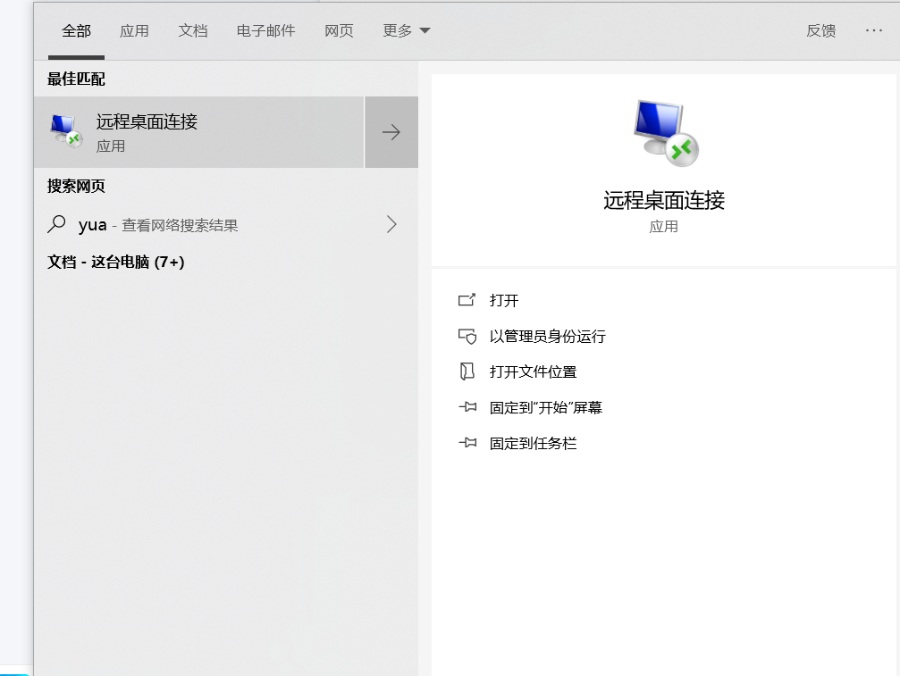The height and width of the screenshot is (676, 900).
Task: Switch to the 电子邮件 tab
Action: [265, 30]
